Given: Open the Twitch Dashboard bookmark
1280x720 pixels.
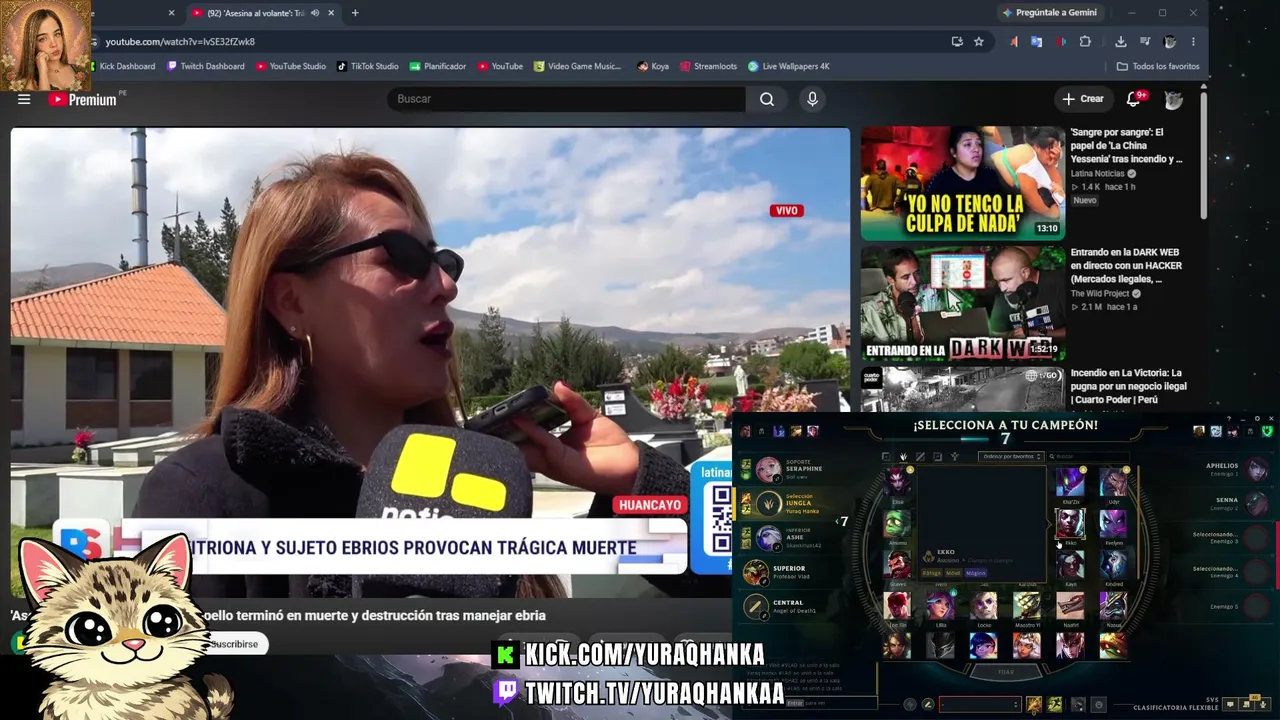Looking at the screenshot, I should pyautogui.click(x=206, y=66).
